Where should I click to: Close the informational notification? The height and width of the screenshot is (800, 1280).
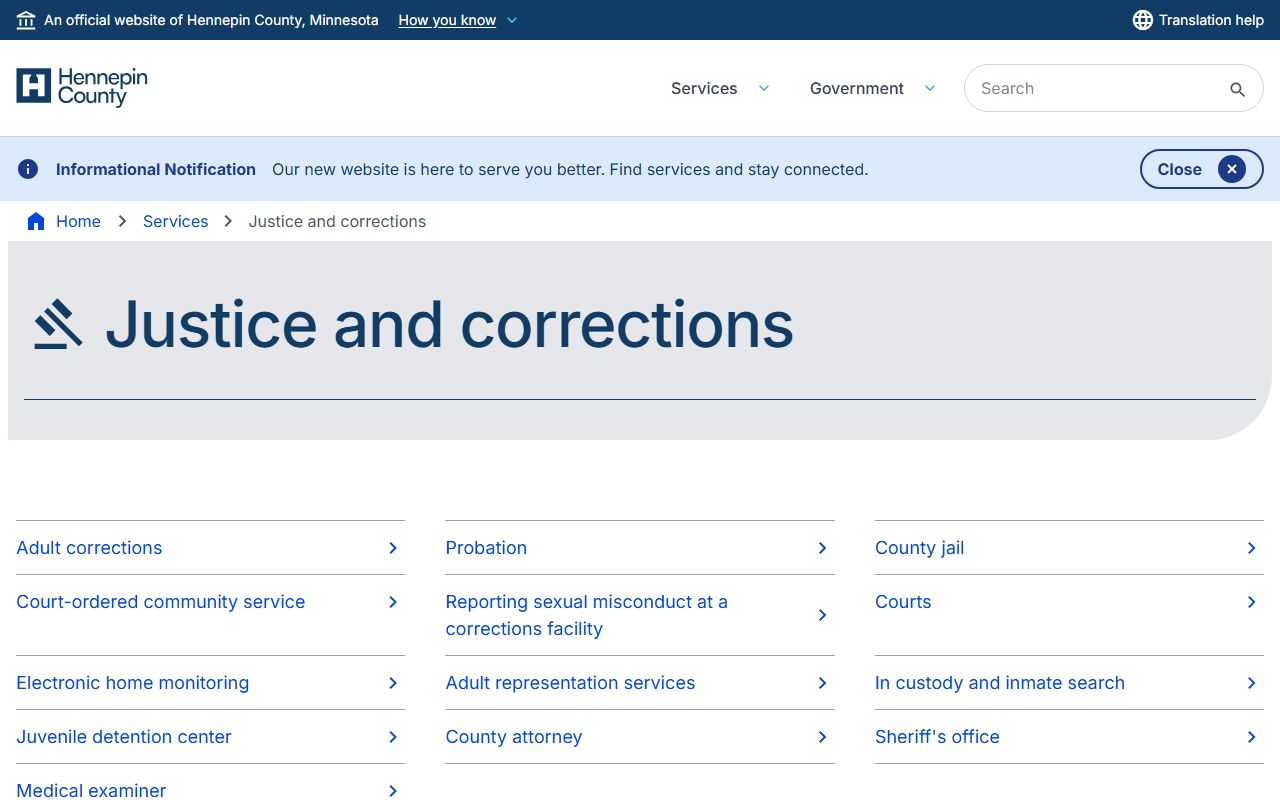click(1201, 169)
